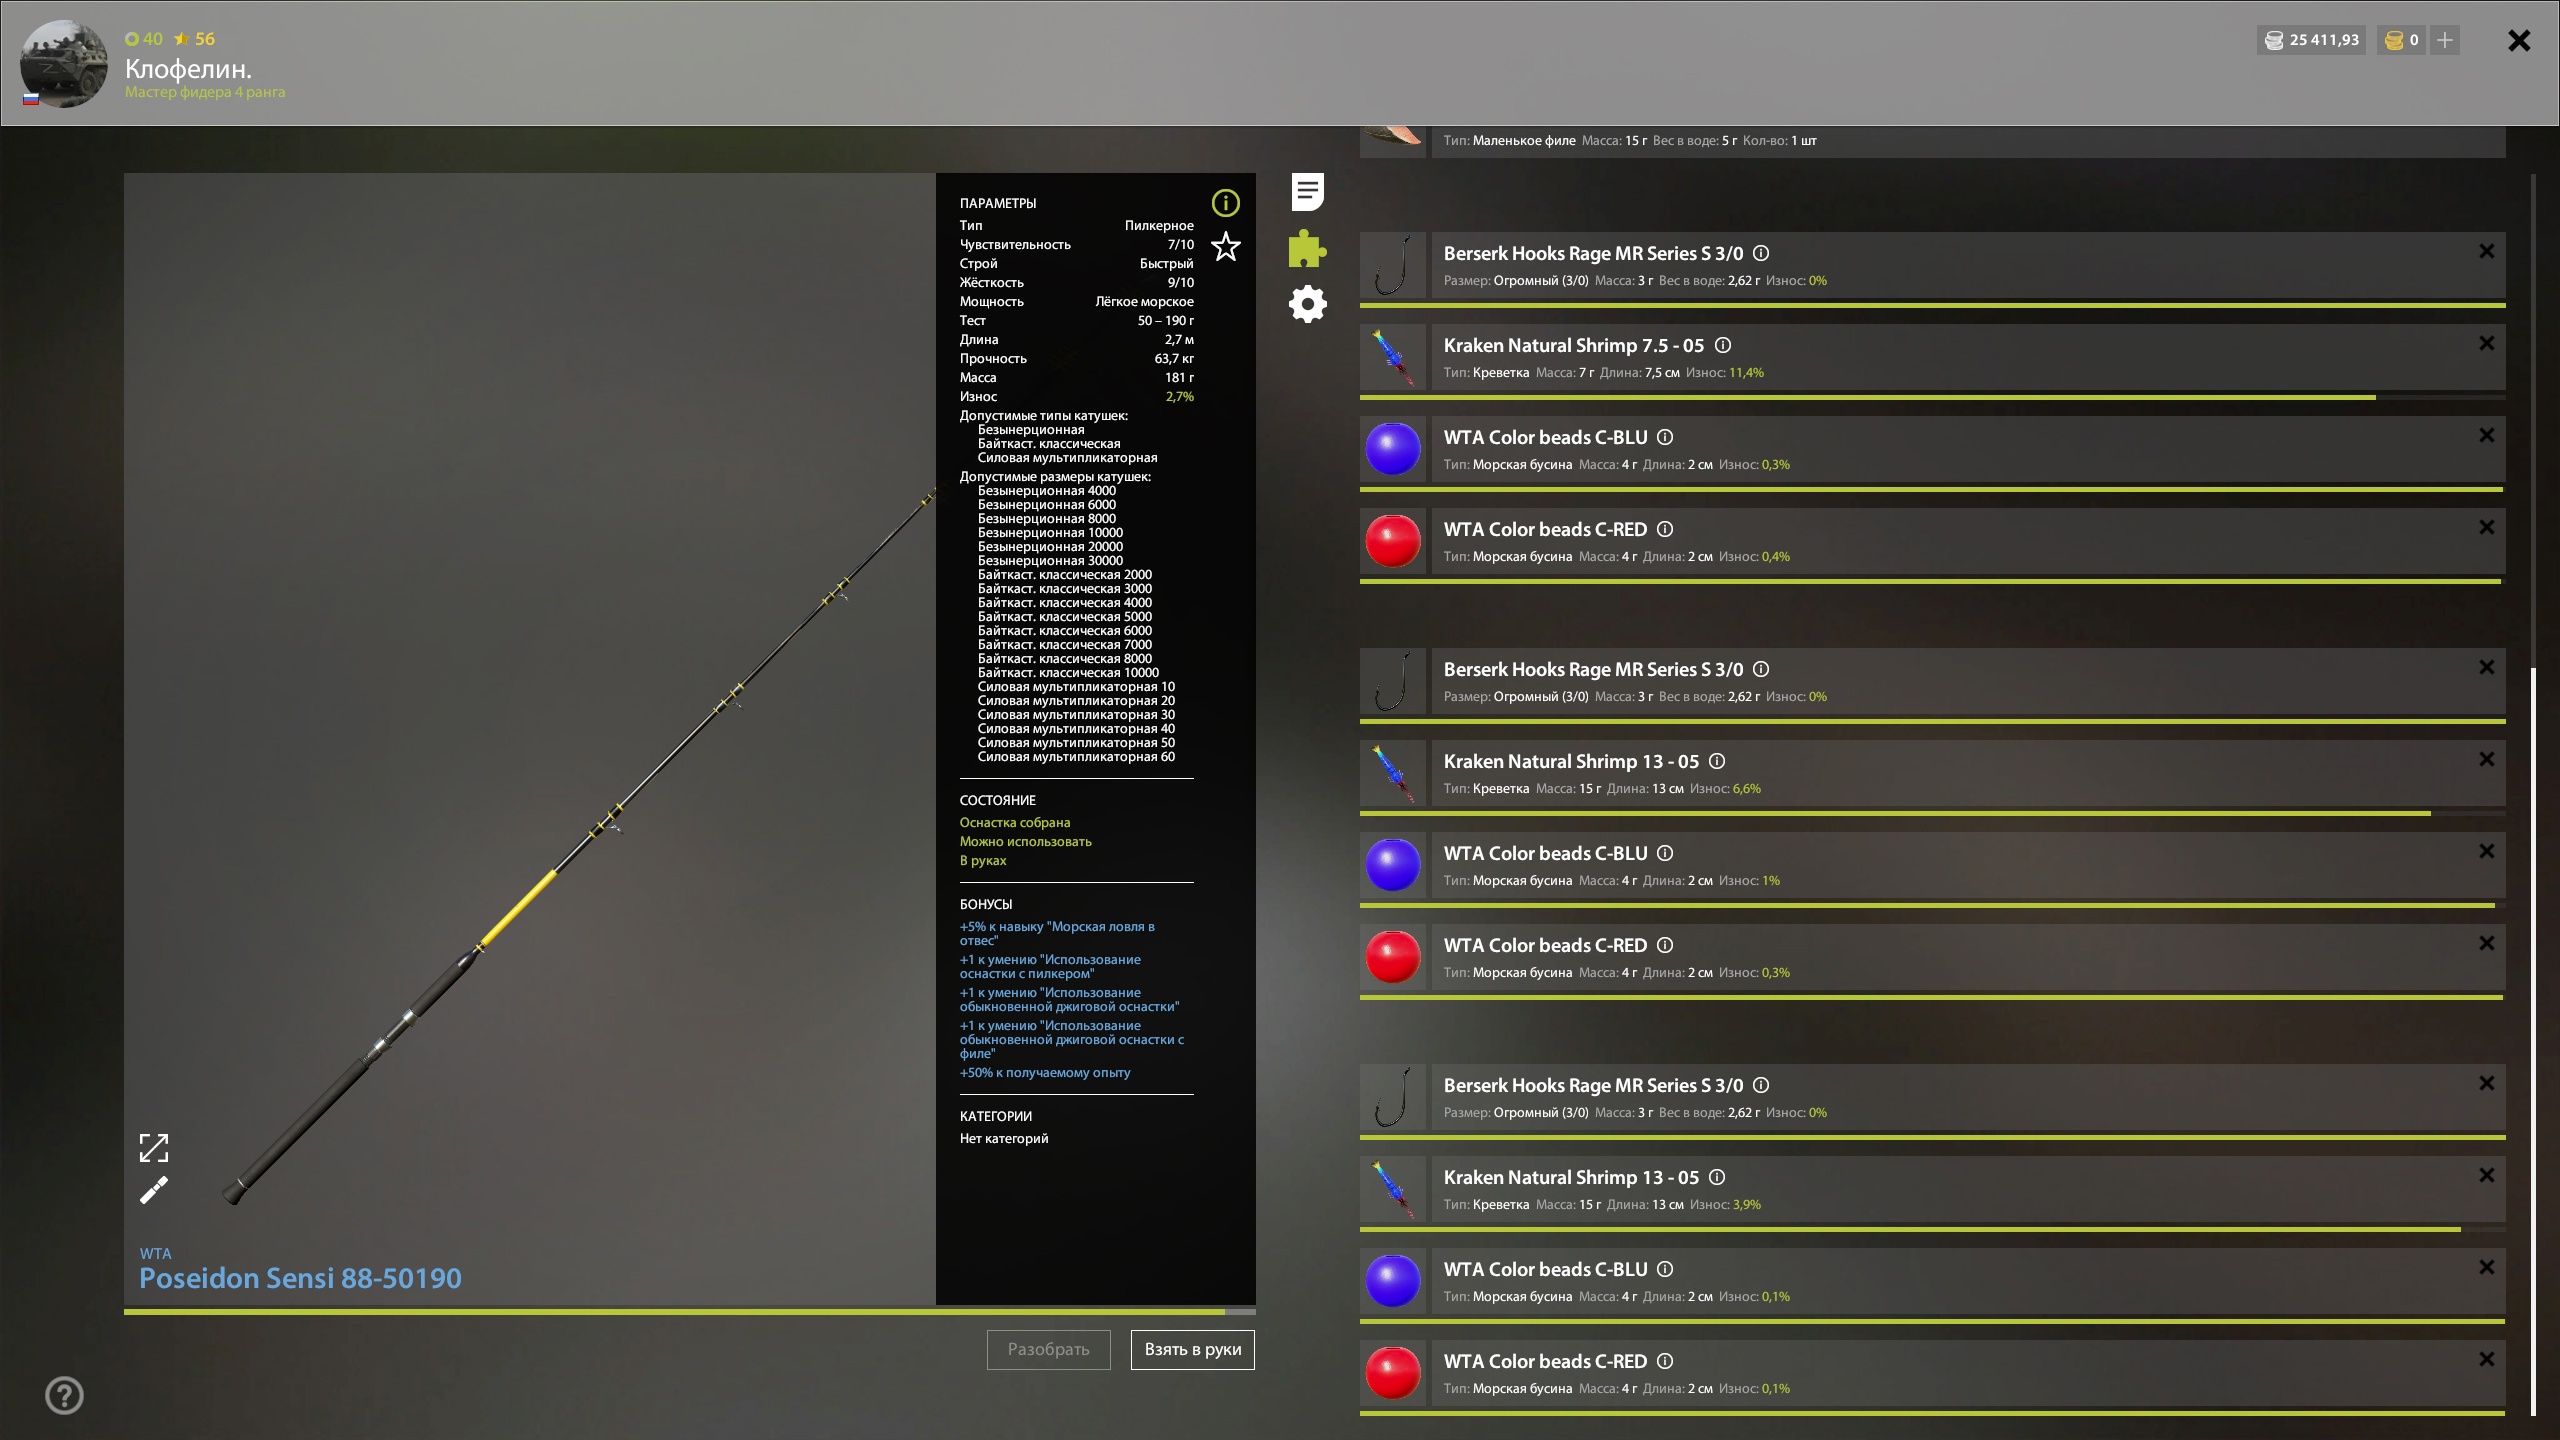The height and width of the screenshot is (1440, 2560).
Task: Remove first WTA Color beads C-BLU item
Action: 2486,435
